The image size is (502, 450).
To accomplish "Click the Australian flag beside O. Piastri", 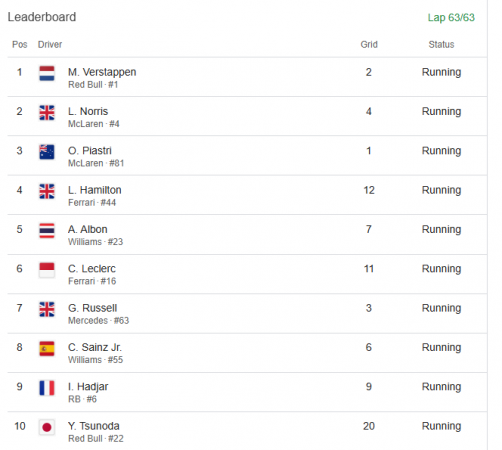I will click(47, 152).
